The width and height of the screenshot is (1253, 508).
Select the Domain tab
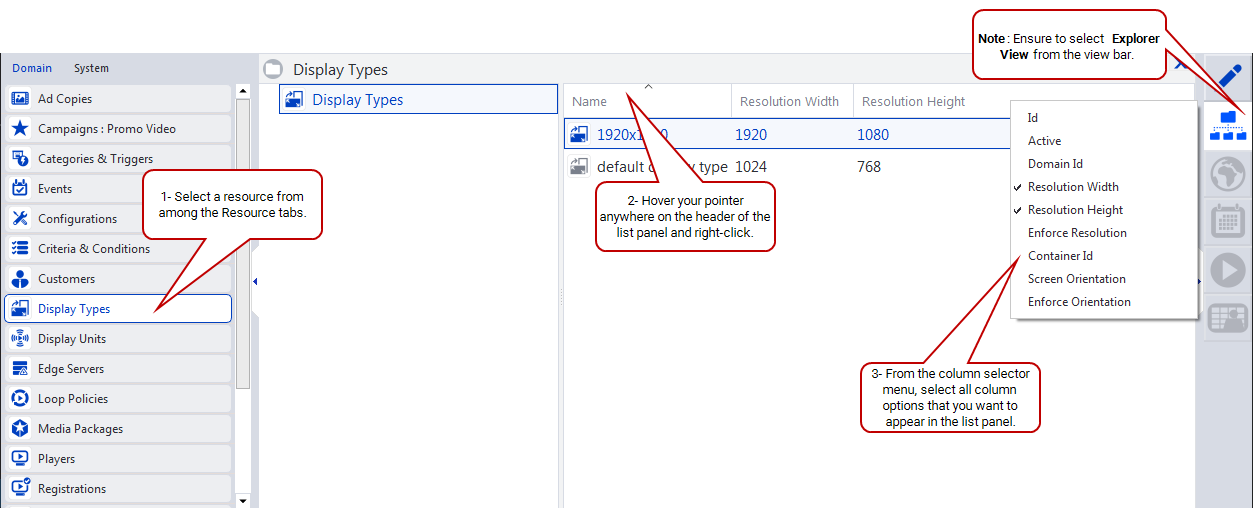[x=32, y=68]
